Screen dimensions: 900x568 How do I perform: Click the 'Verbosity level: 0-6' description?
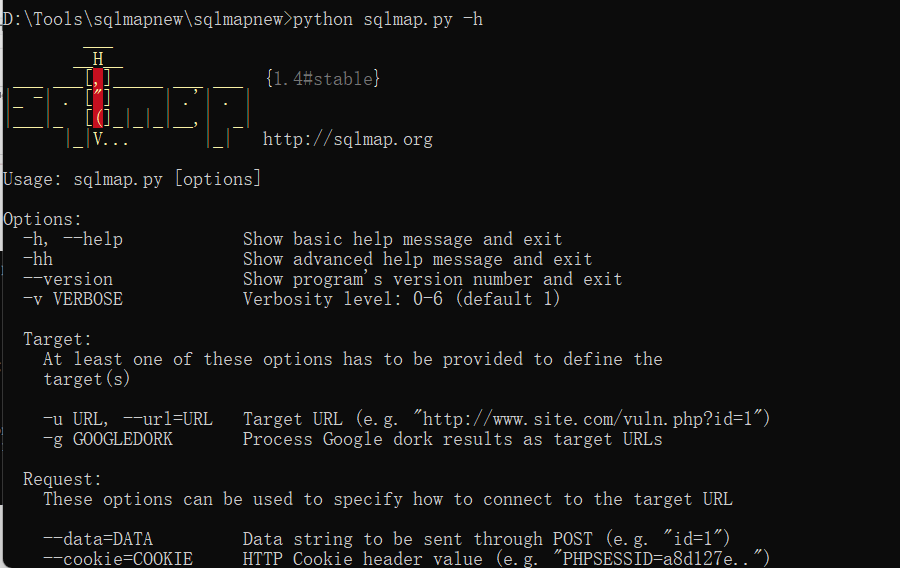(343, 299)
